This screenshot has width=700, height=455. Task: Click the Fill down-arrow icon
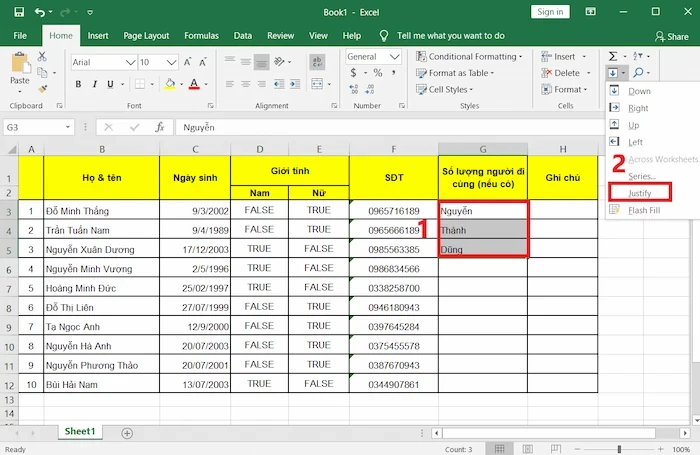613,72
